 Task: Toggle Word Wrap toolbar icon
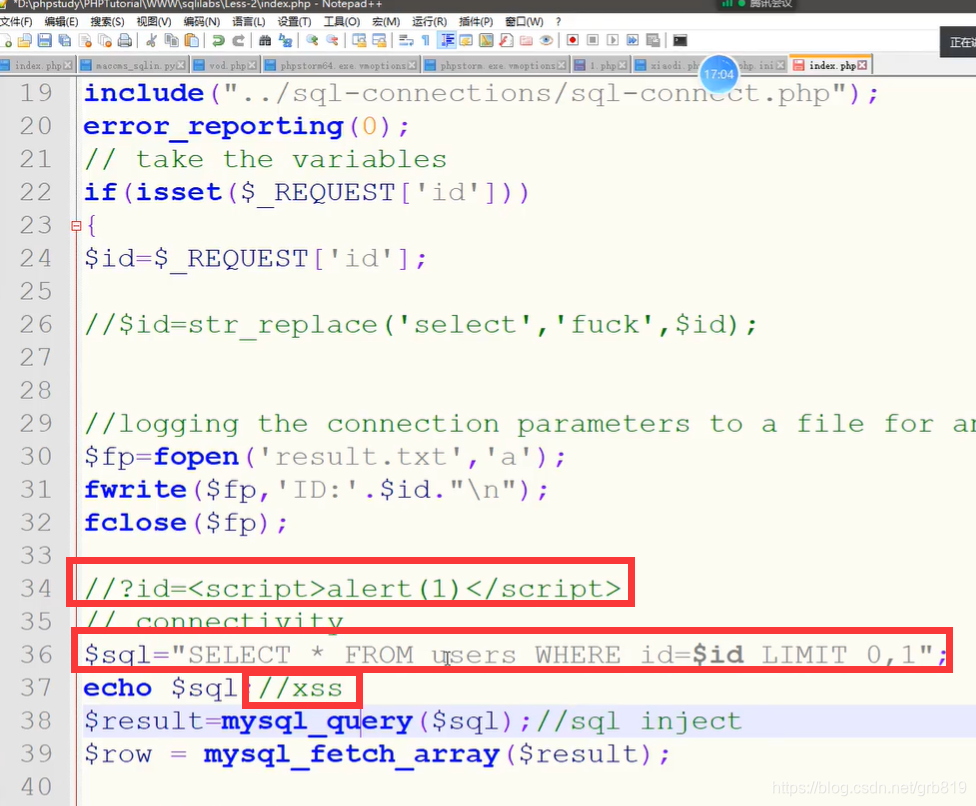(406, 41)
